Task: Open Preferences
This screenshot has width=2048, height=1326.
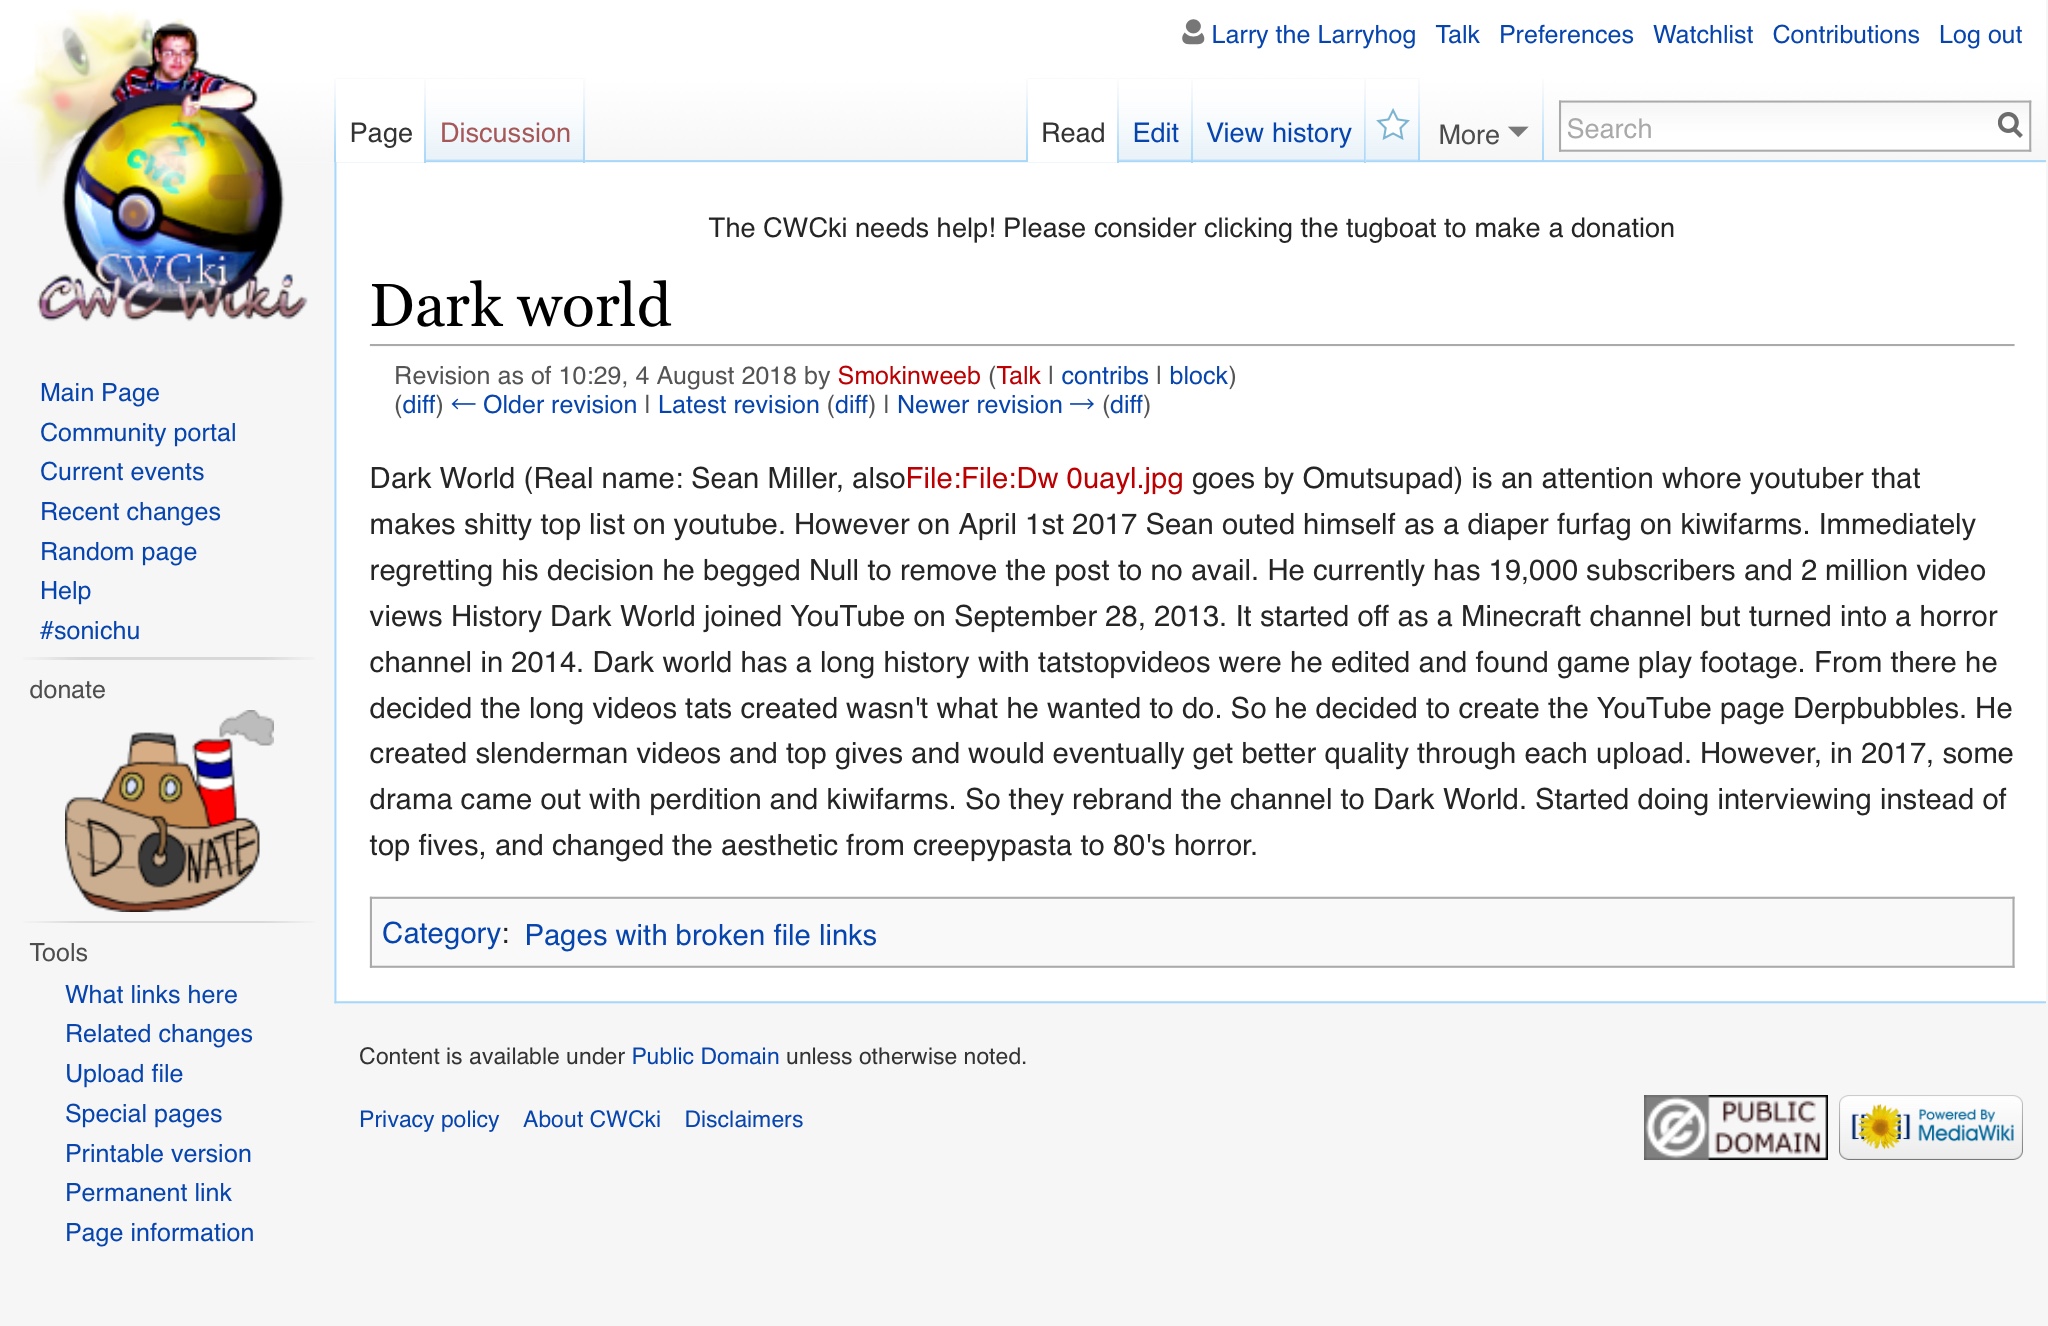Action: [1566, 35]
